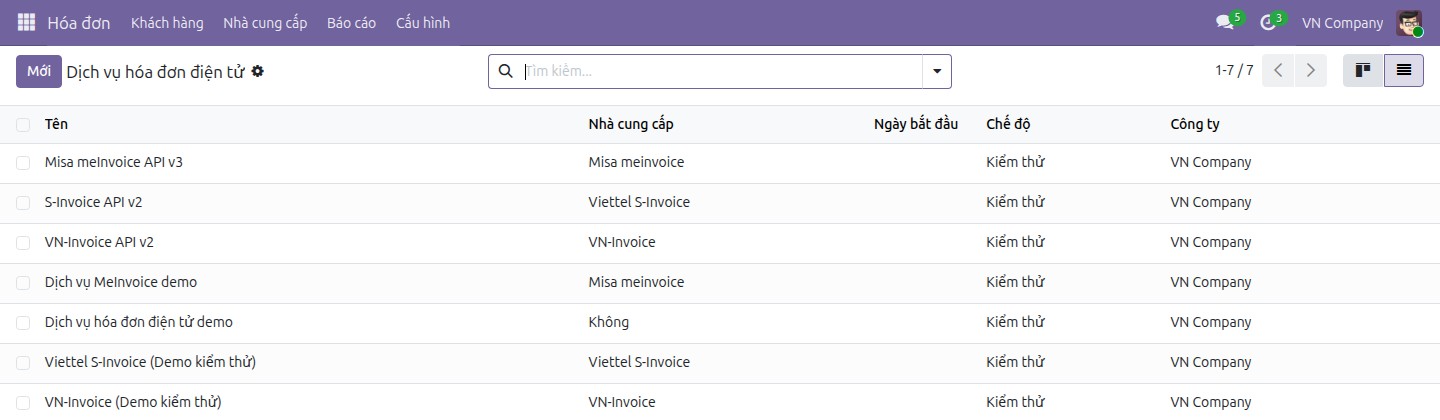Select the S-Invoice API v2 row checkbox
Screen dimensions: 1440x420
23,202
